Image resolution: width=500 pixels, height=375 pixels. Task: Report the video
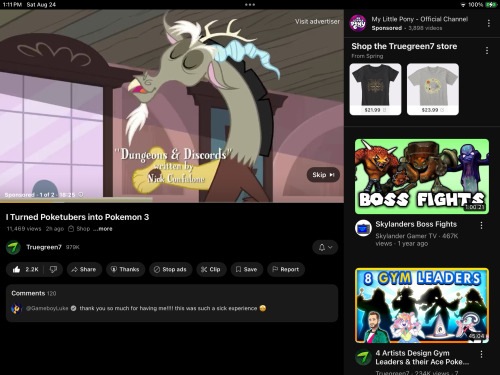pyautogui.click(x=286, y=269)
